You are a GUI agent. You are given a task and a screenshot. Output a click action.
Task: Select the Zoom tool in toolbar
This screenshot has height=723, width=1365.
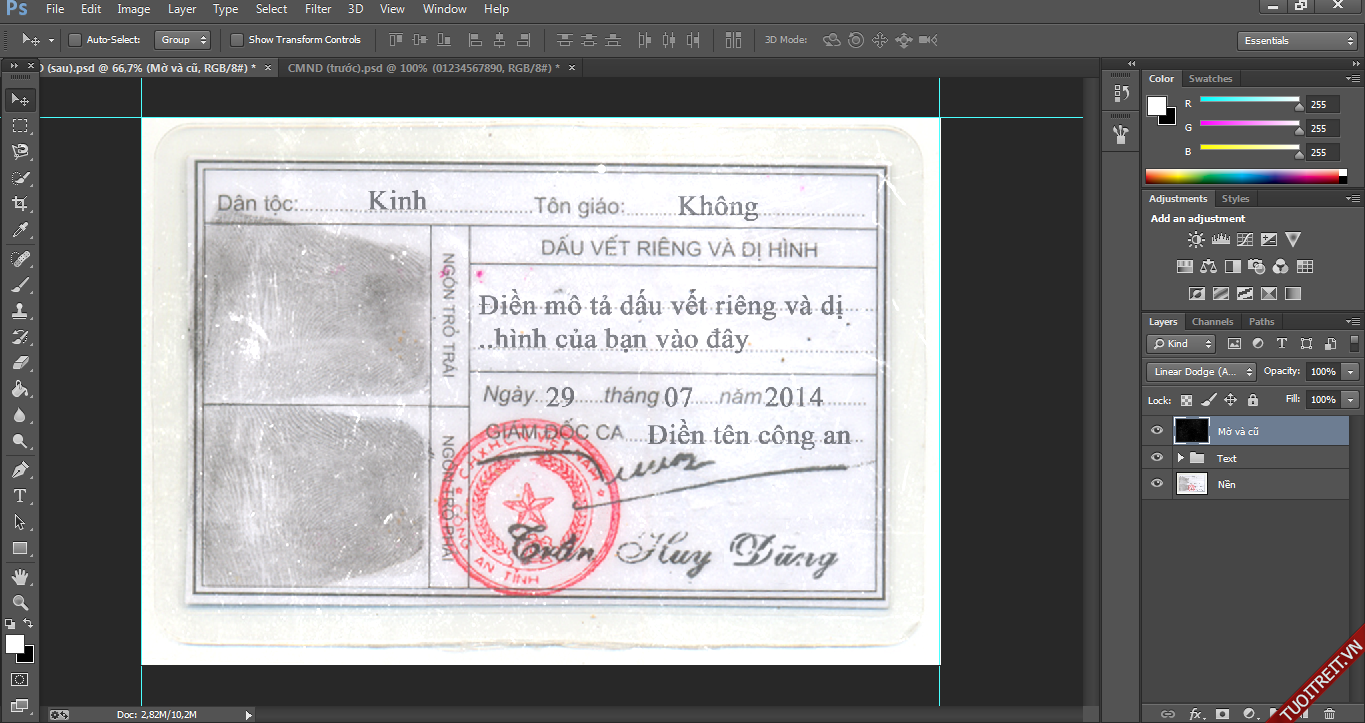click(x=20, y=602)
